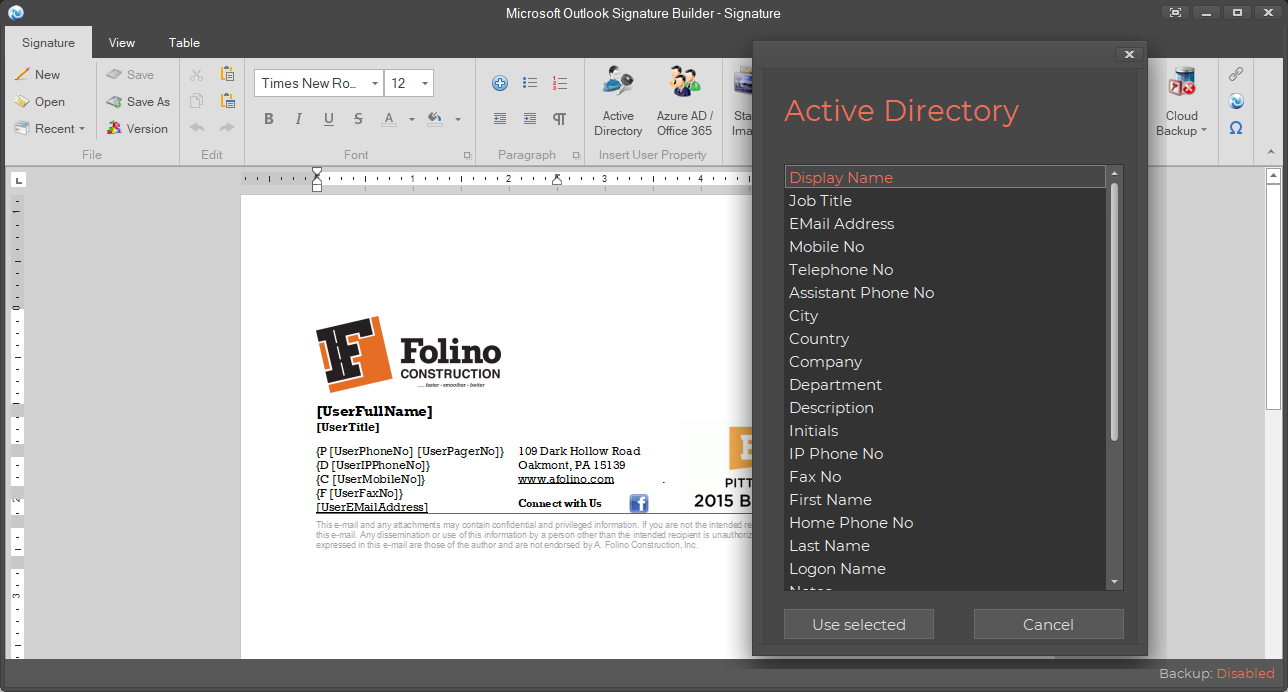1288x692 pixels.
Task: Click the Folino Construction logo image
Action: (x=409, y=355)
